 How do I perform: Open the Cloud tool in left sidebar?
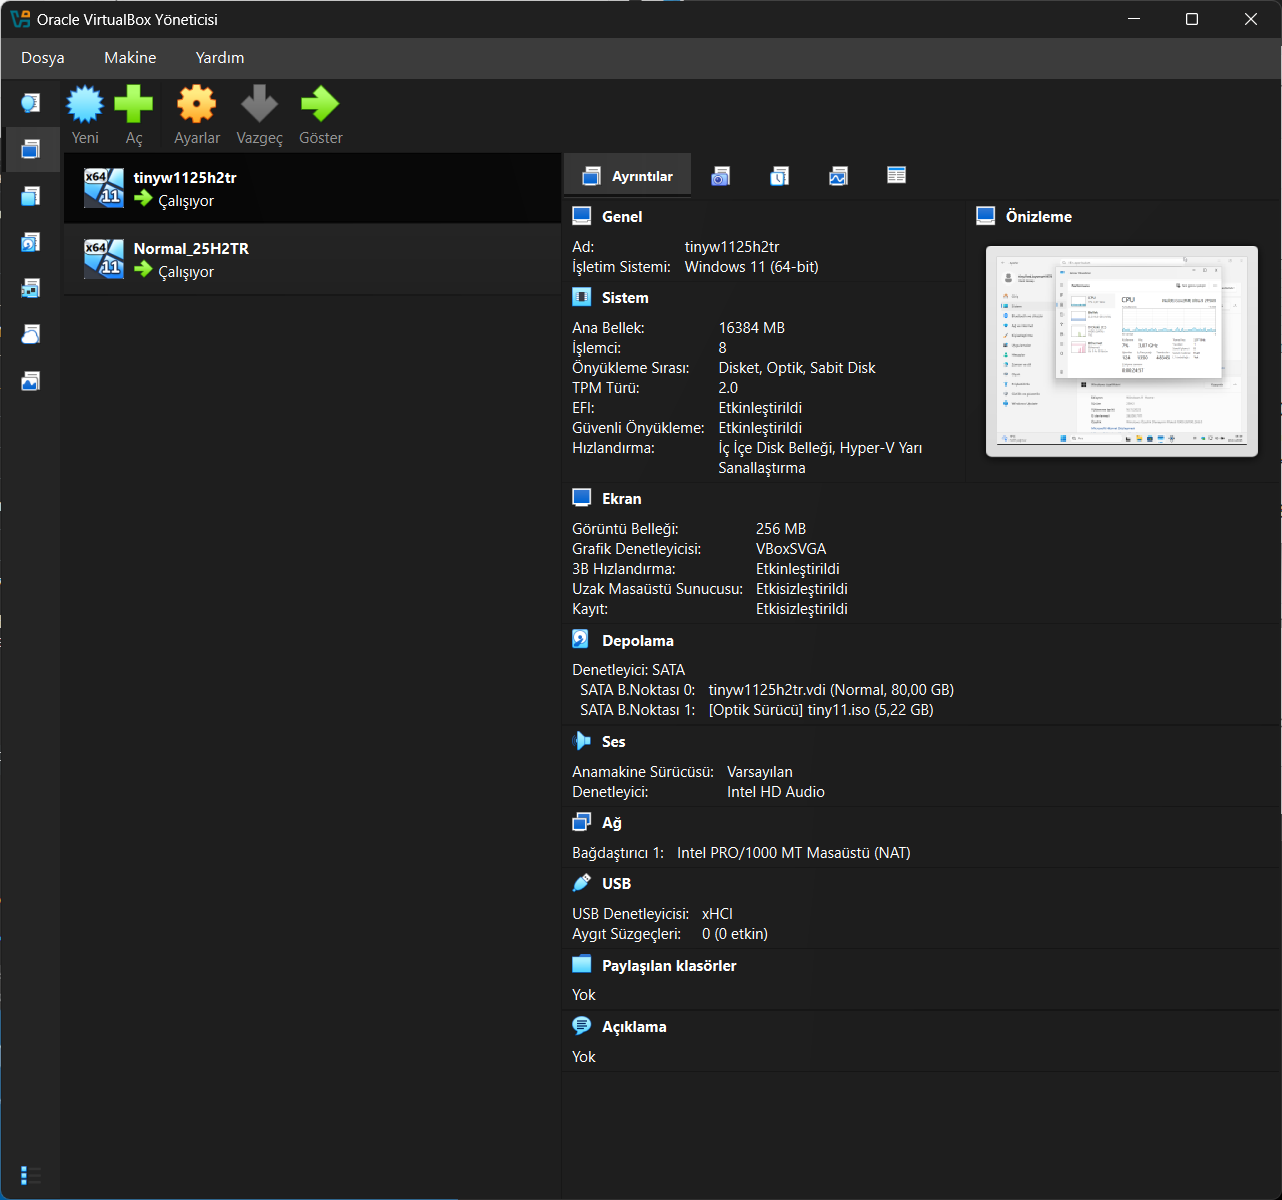[x=31, y=334]
